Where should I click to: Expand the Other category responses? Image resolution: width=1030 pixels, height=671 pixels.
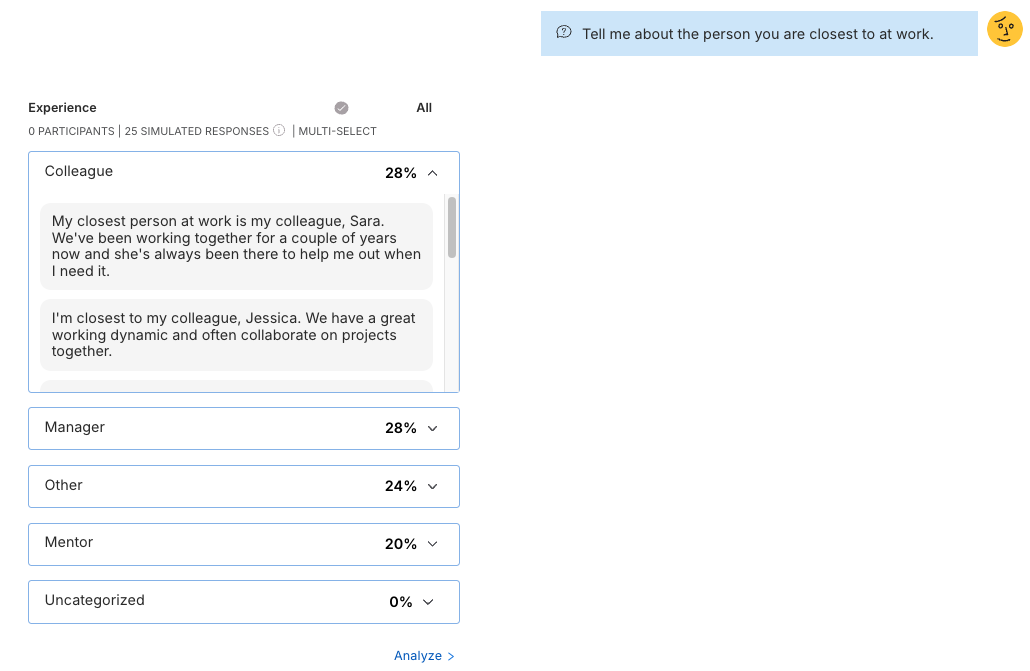(432, 486)
